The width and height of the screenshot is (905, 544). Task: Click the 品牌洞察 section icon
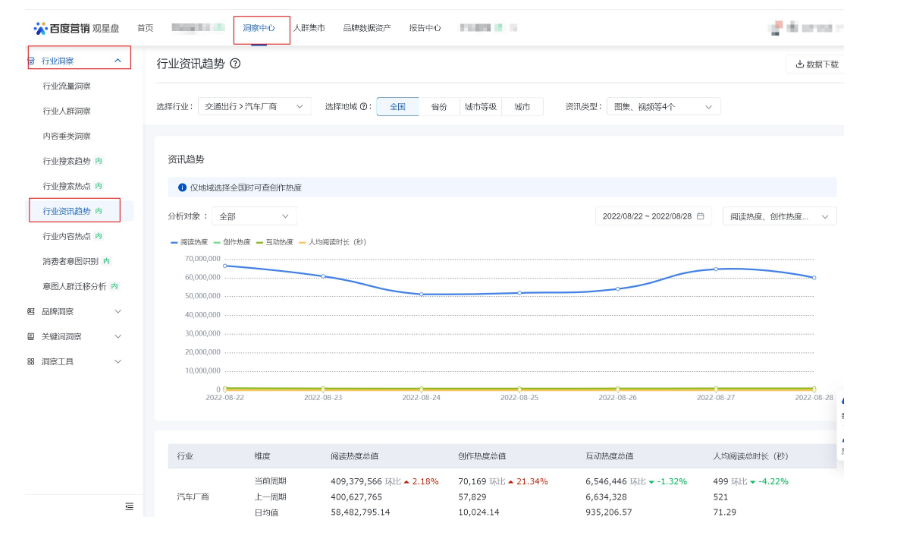click(x=31, y=312)
